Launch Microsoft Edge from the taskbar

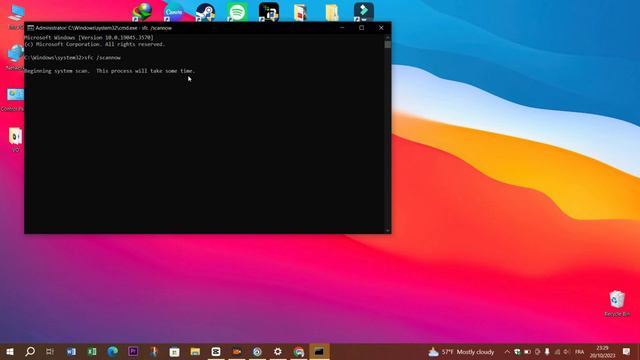point(112,351)
